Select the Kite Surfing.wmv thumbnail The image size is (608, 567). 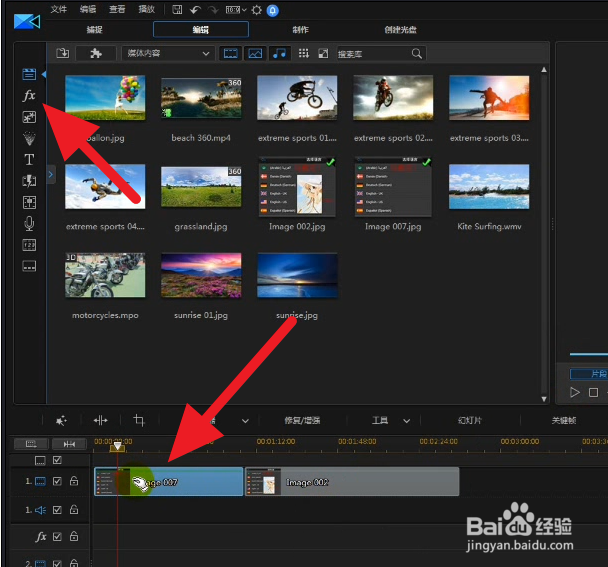click(489, 187)
